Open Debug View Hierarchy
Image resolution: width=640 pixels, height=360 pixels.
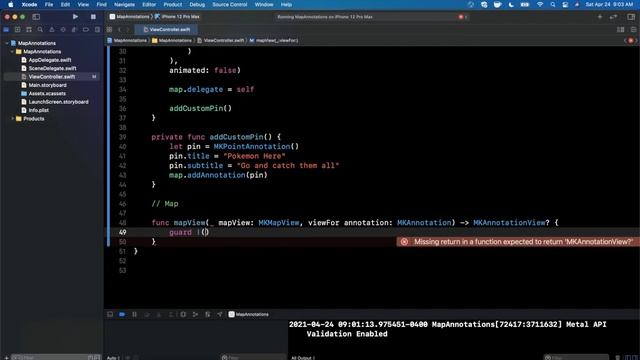point(183,314)
